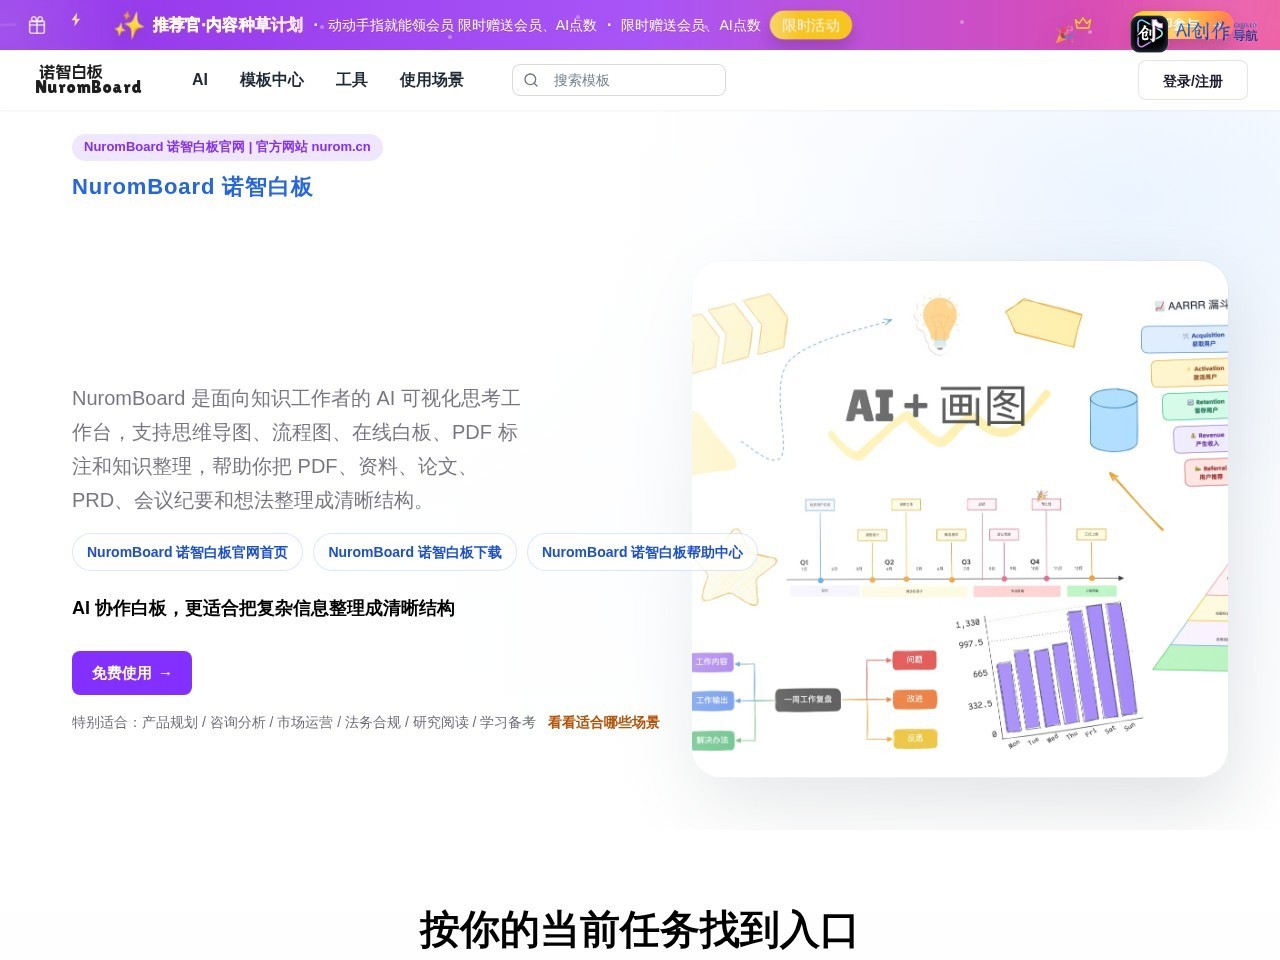Screen dimensions: 1280x960
Task: Click the 官方网站 nurom.cn badge
Action: point(227,147)
